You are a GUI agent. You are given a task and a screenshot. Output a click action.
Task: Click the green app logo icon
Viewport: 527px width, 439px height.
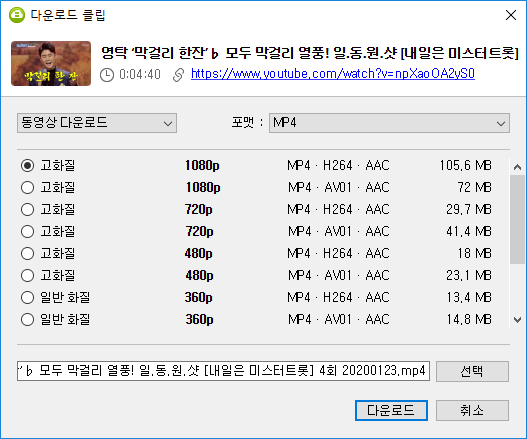(17, 15)
